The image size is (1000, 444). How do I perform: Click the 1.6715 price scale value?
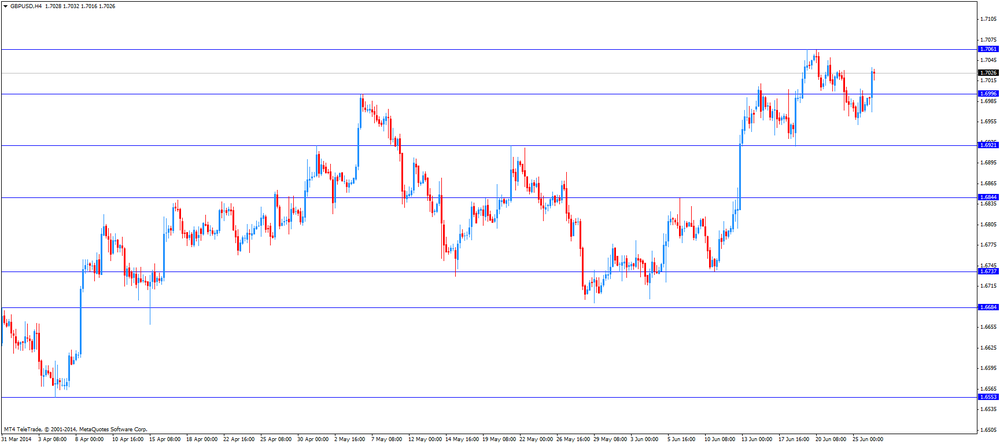pyautogui.click(x=988, y=286)
